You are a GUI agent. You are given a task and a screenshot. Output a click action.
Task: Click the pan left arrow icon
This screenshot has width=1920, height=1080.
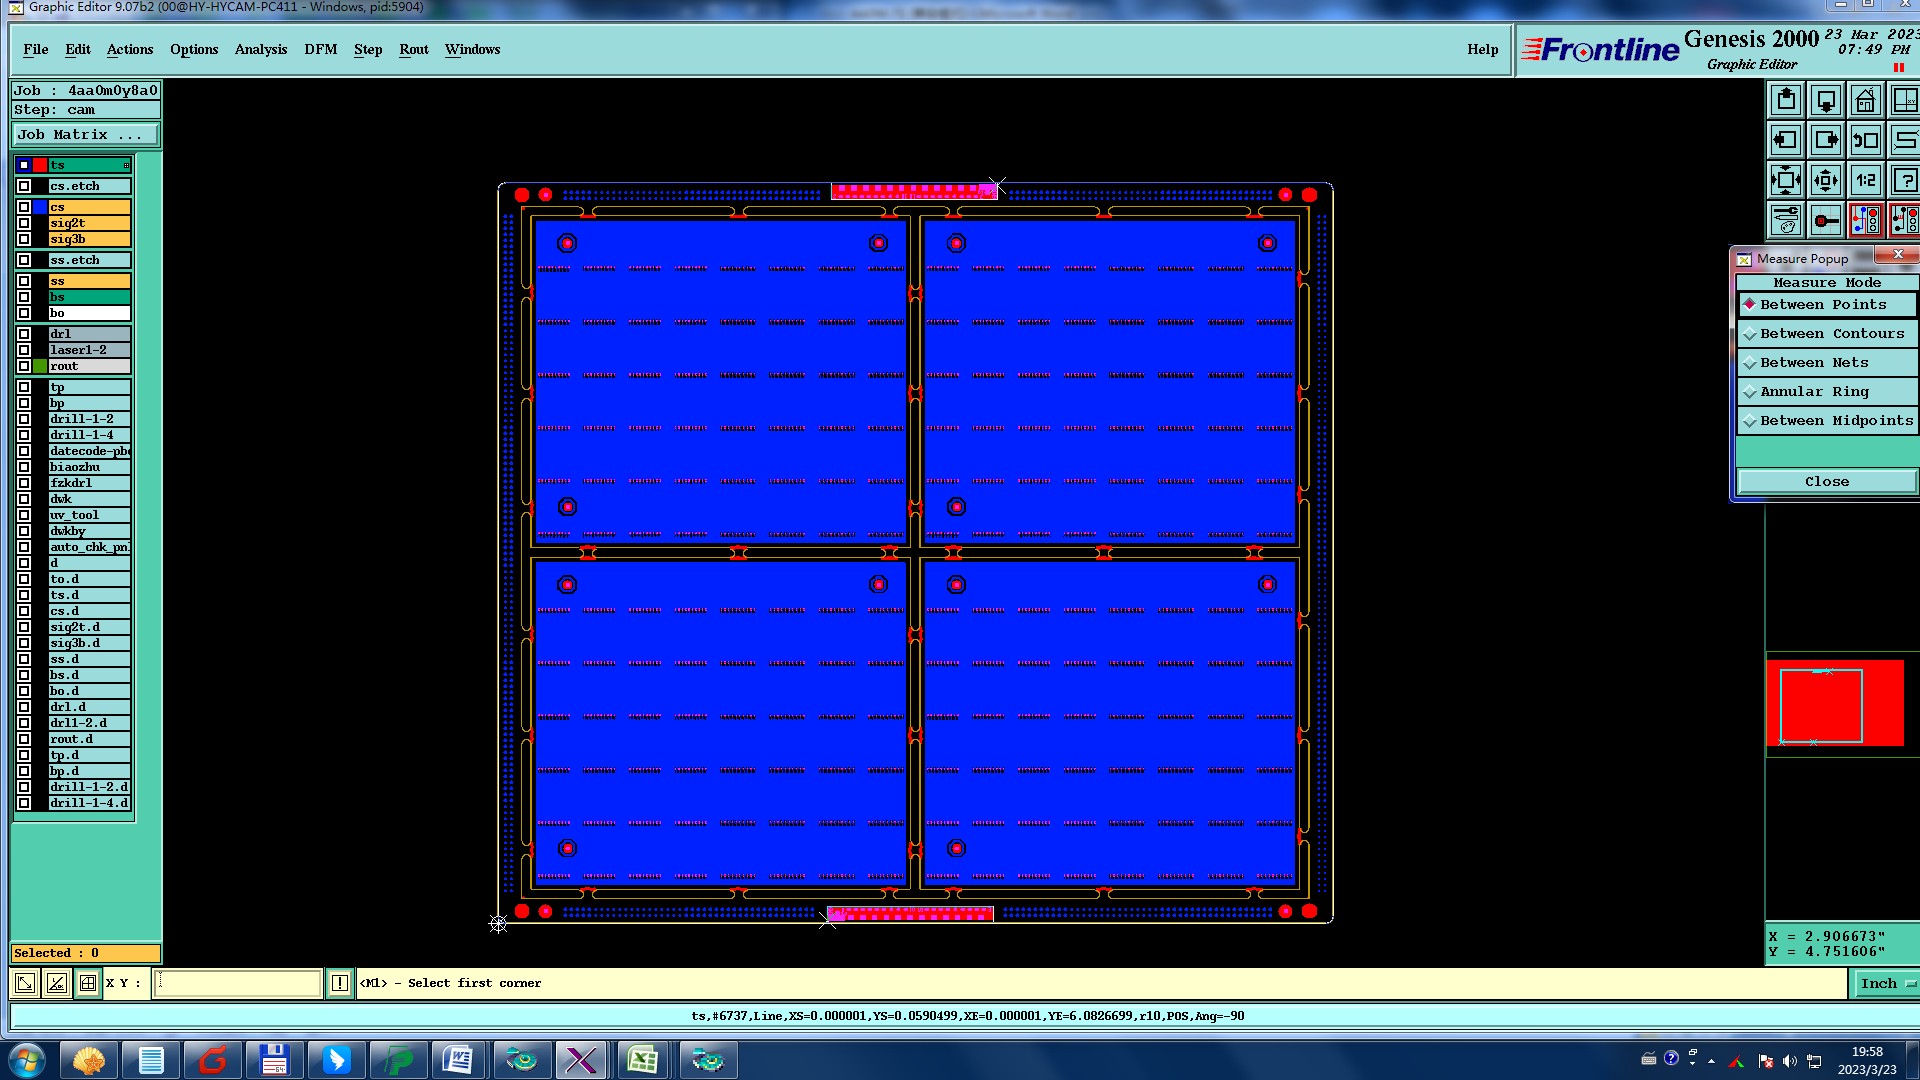1785,141
